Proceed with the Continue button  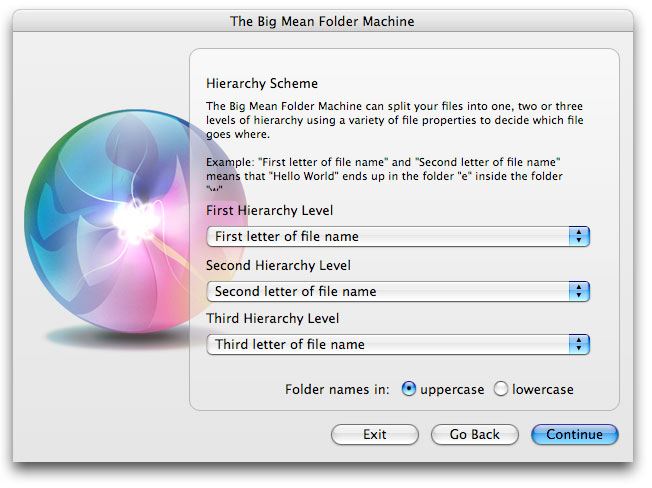click(575, 435)
